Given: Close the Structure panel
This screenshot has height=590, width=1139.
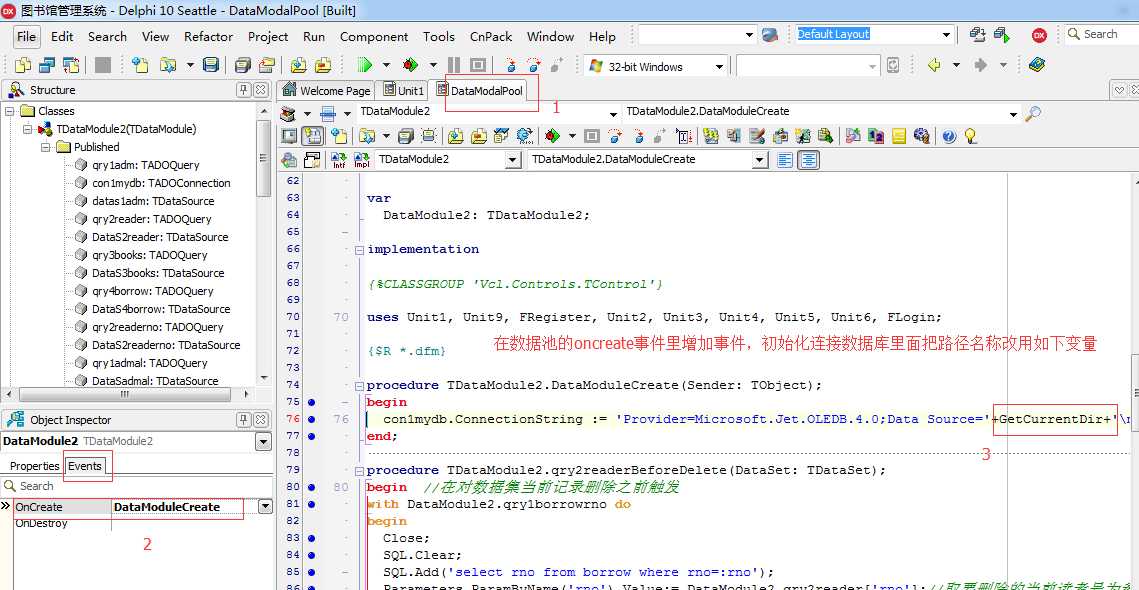Looking at the screenshot, I should click(x=260, y=90).
